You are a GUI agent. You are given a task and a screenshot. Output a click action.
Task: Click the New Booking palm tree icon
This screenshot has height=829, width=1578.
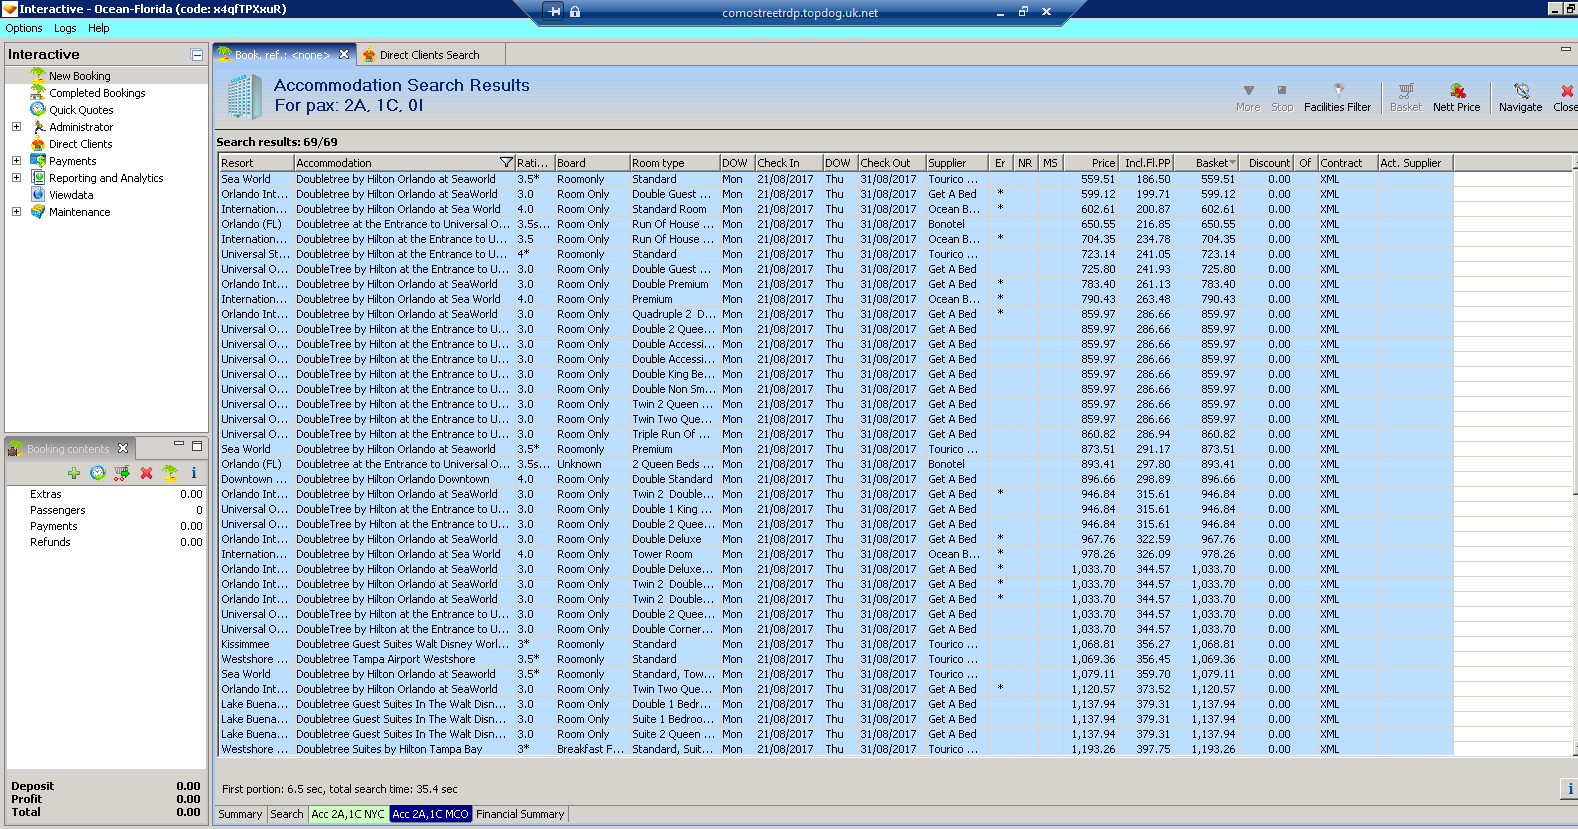pyautogui.click(x=38, y=75)
